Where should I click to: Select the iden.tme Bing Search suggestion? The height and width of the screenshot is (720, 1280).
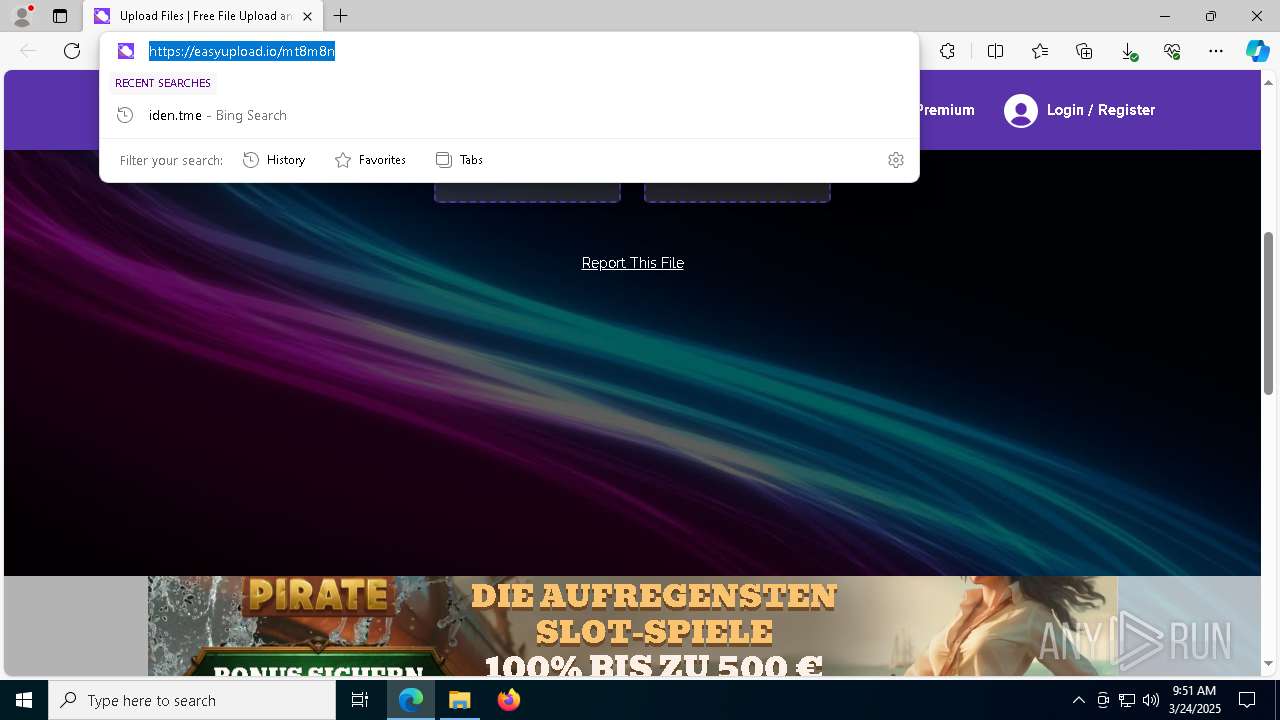pyautogui.click(x=509, y=115)
